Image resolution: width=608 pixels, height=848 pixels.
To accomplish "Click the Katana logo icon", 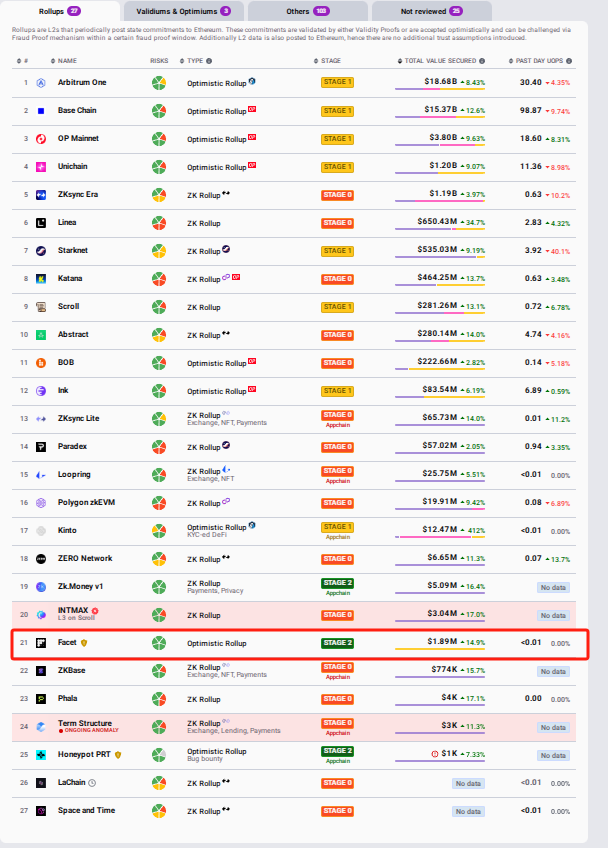I will [41, 279].
